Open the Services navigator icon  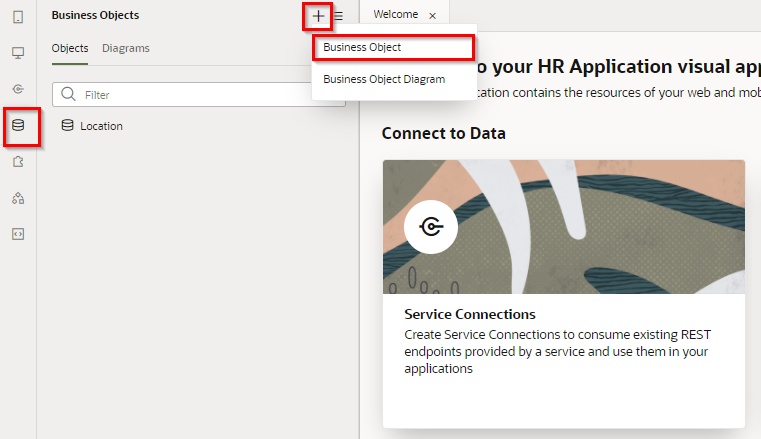point(18,89)
